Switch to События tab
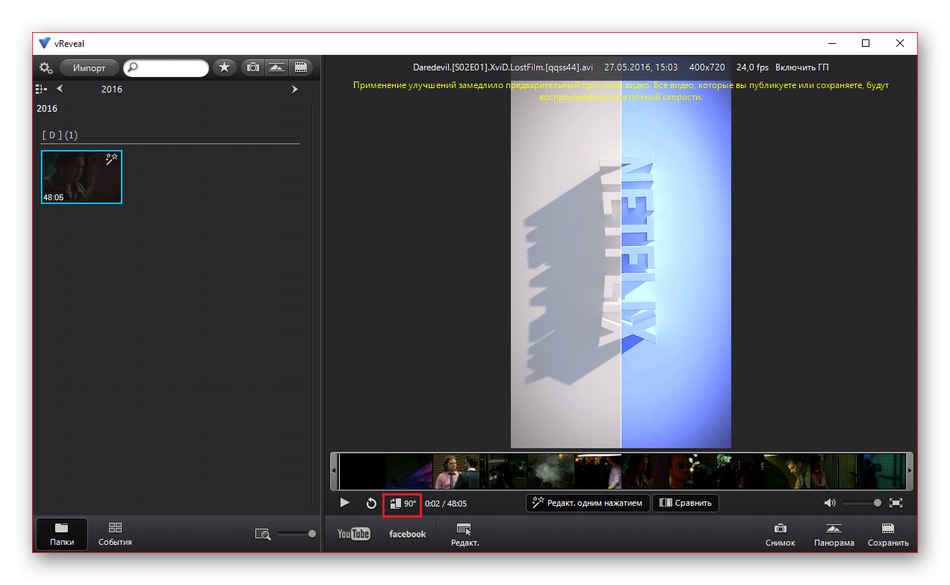950x585 pixels. click(x=115, y=534)
